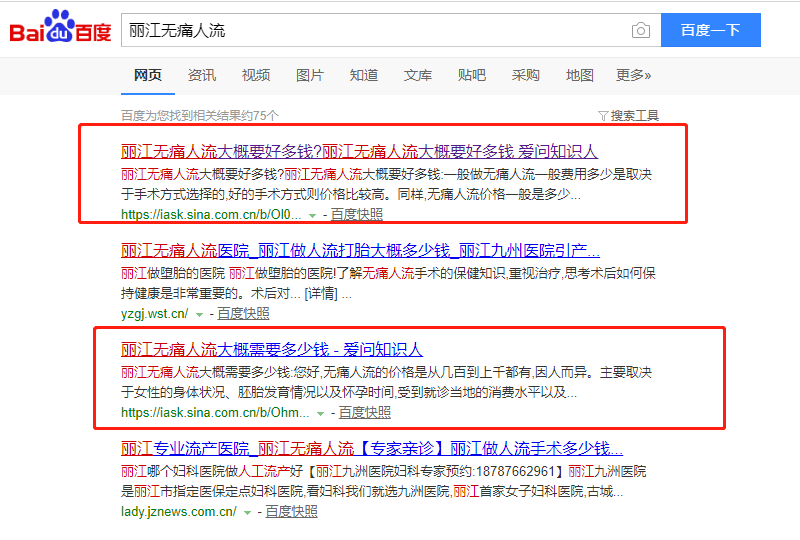Open result 丽江无痛人流大概需要多少钱 - 爱问知识人

[272, 349]
